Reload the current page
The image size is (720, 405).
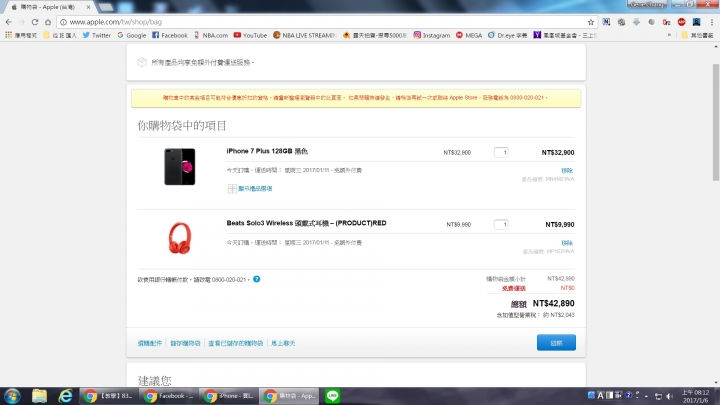[35, 22]
